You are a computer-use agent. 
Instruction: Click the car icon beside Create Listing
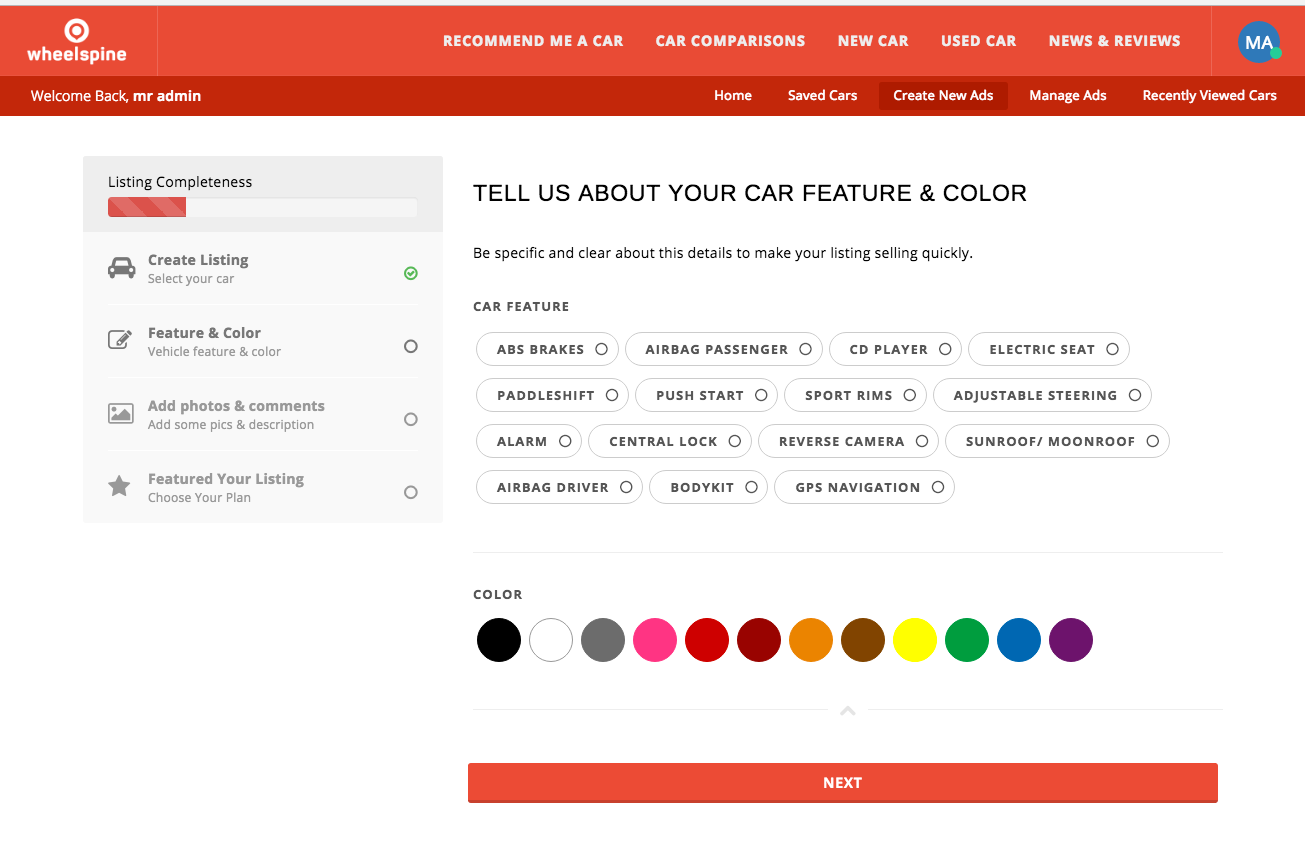point(121,268)
